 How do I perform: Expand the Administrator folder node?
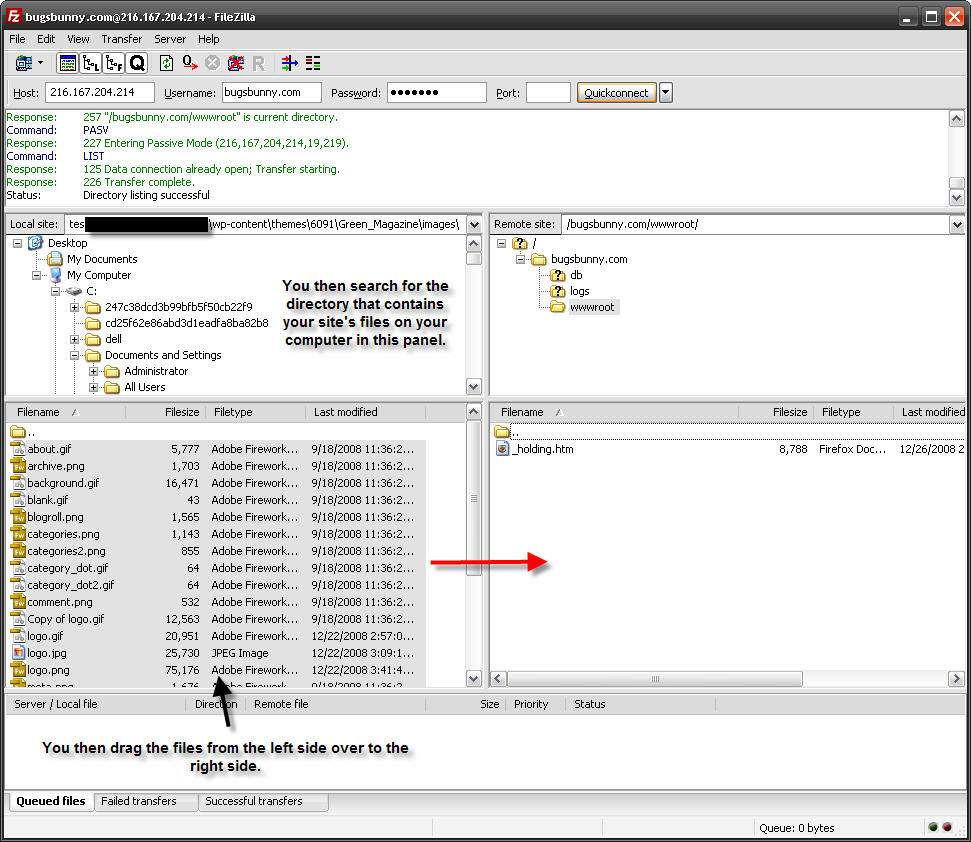[94, 371]
